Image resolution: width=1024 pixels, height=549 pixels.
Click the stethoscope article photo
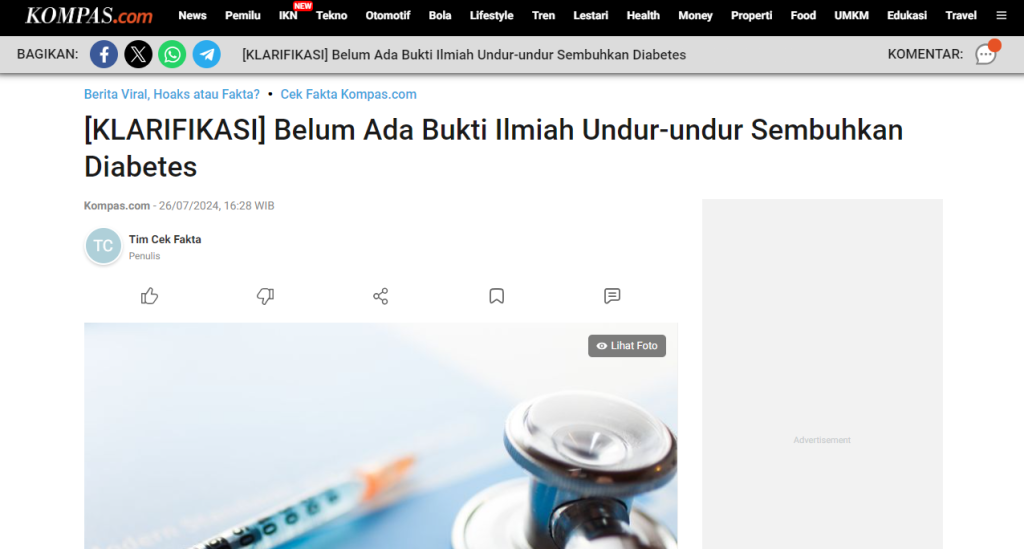click(381, 435)
